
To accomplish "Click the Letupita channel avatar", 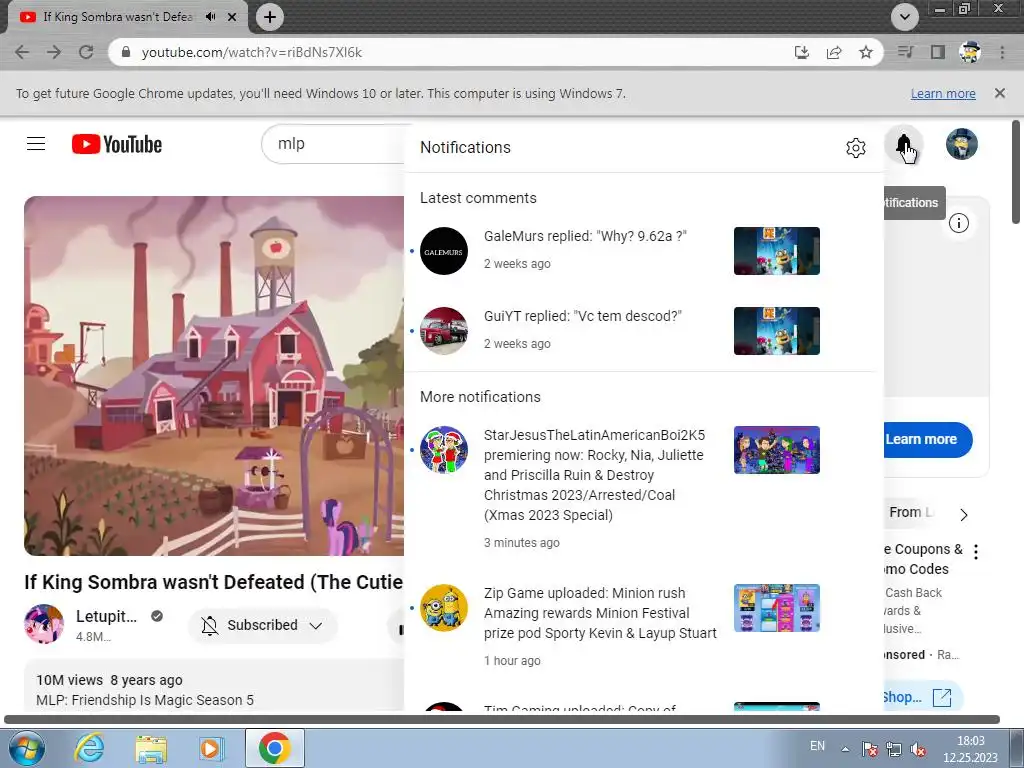I will pos(44,624).
